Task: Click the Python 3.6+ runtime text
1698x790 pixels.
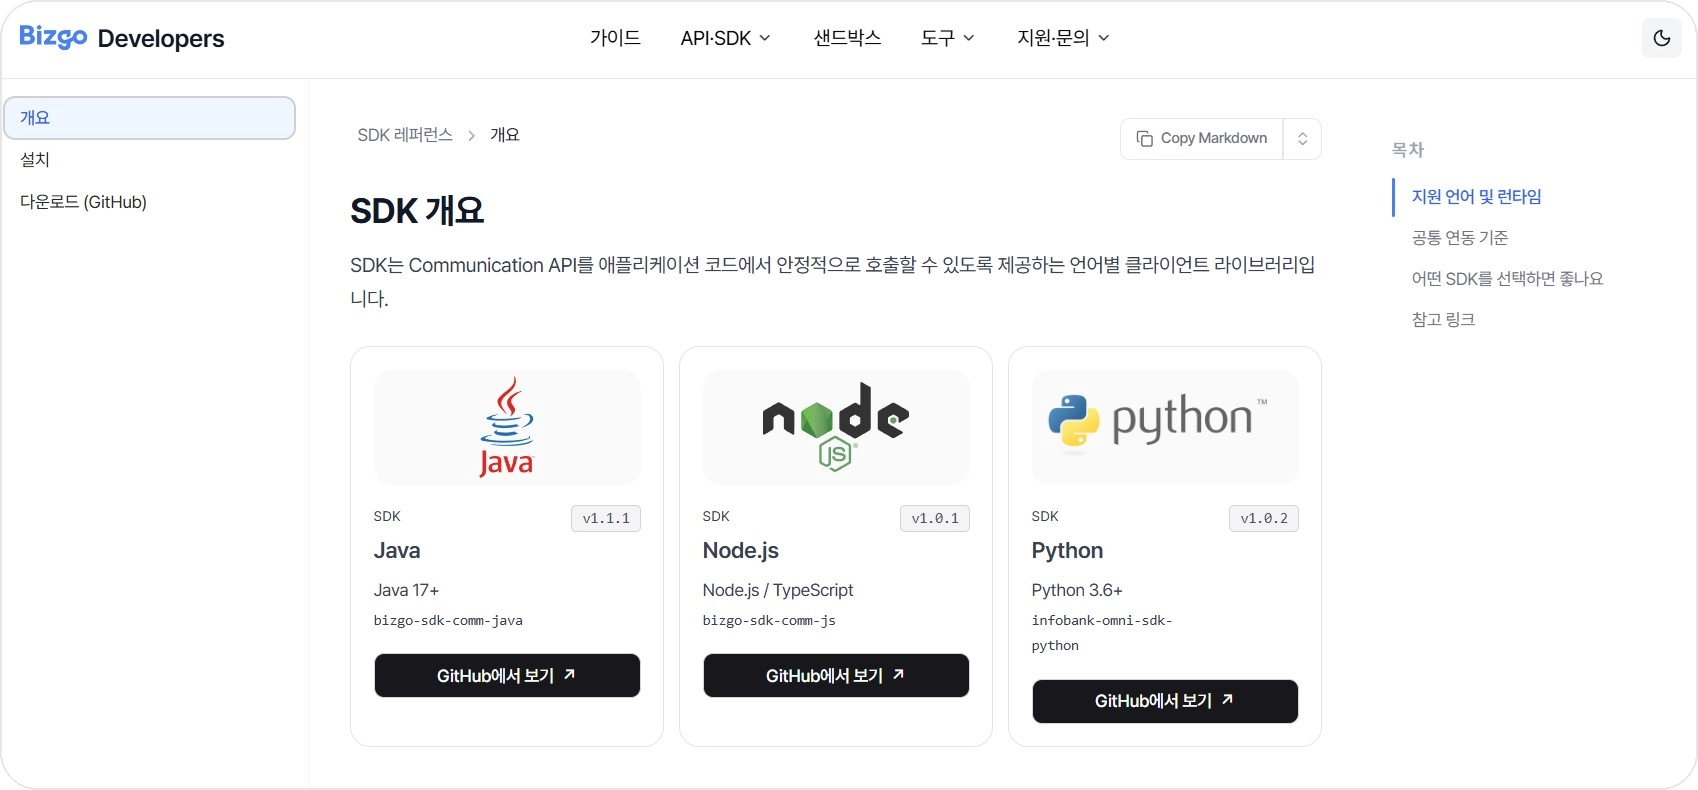Action: (x=1077, y=591)
